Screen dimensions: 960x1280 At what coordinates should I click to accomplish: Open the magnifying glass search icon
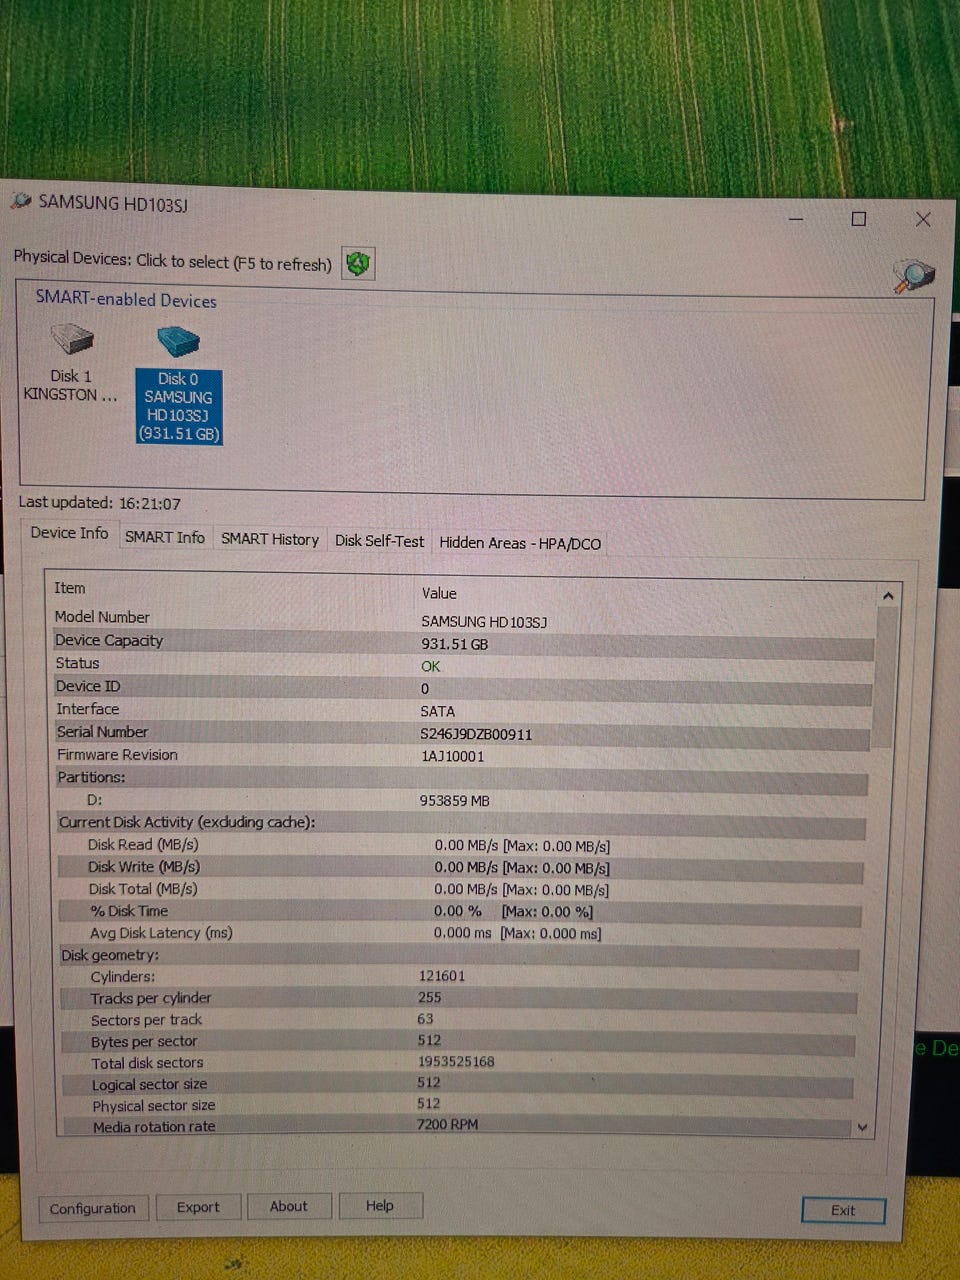coord(913,275)
